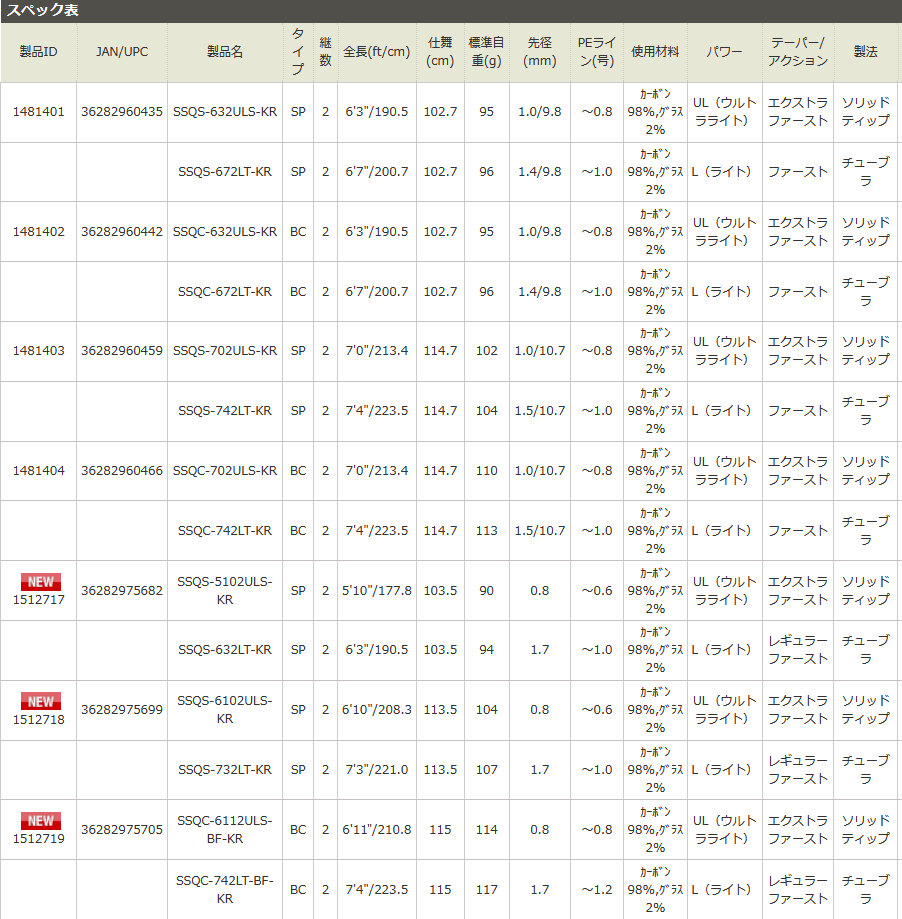Click product name SSQS-632ULS-KR
This screenshot has width=902, height=919.
tap(224, 112)
